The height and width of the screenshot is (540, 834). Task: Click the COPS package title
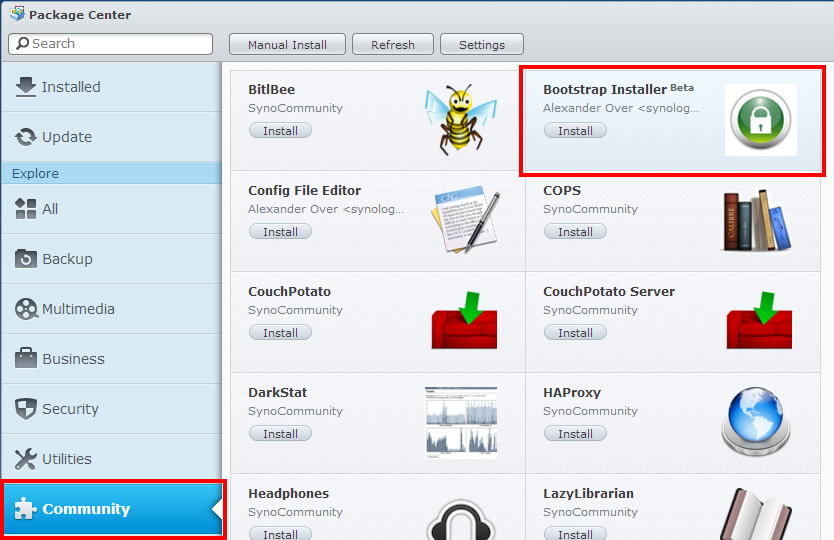pyautogui.click(x=562, y=190)
